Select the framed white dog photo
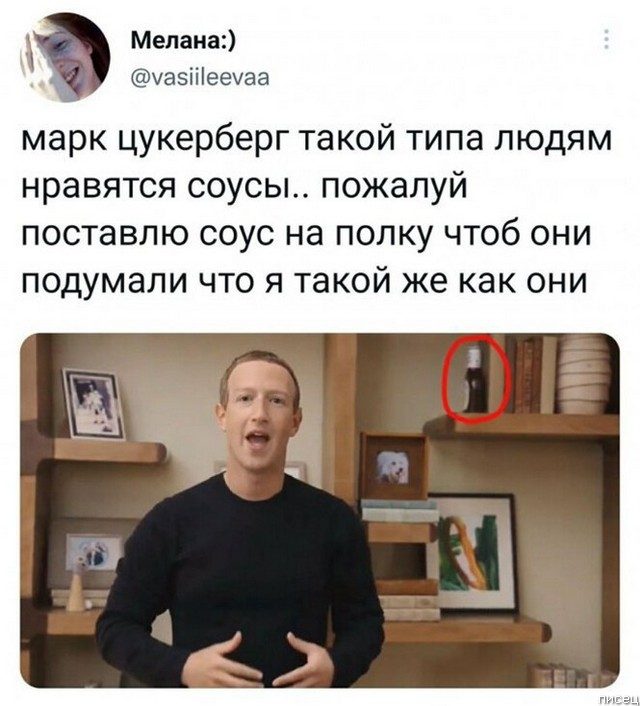Image resolution: width=640 pixels, height=706 pixels. pos(392,467)
